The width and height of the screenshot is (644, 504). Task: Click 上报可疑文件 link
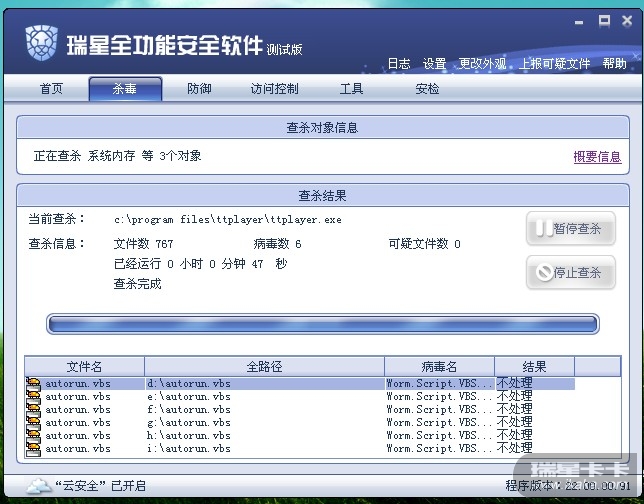click(x=554, y=64)
